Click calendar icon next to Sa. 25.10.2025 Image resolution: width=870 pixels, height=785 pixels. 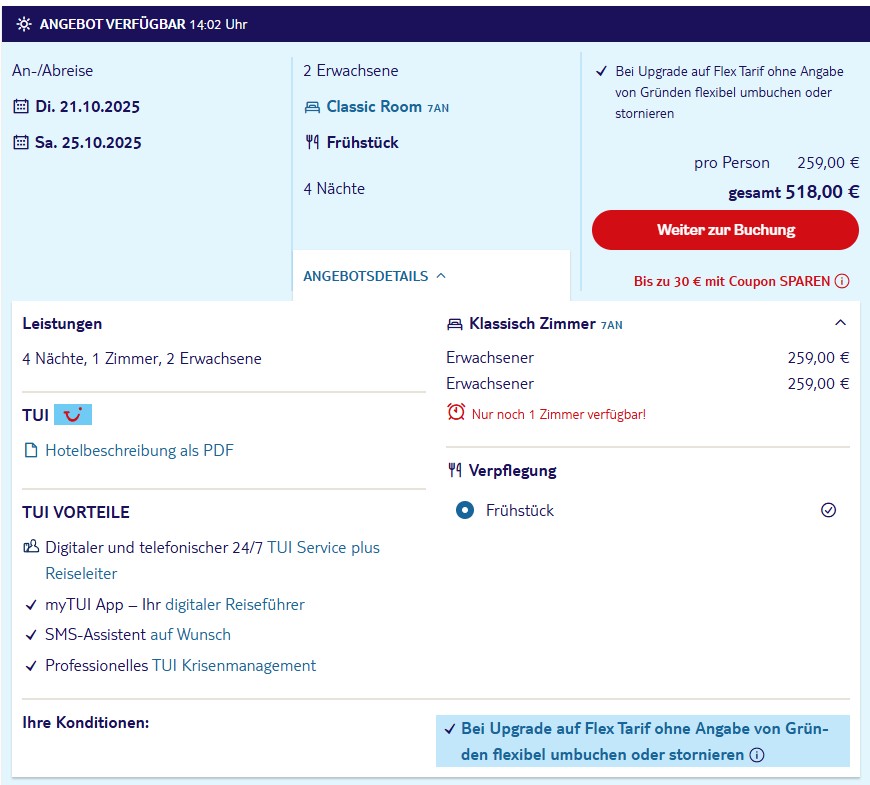[x=21, y=143]
